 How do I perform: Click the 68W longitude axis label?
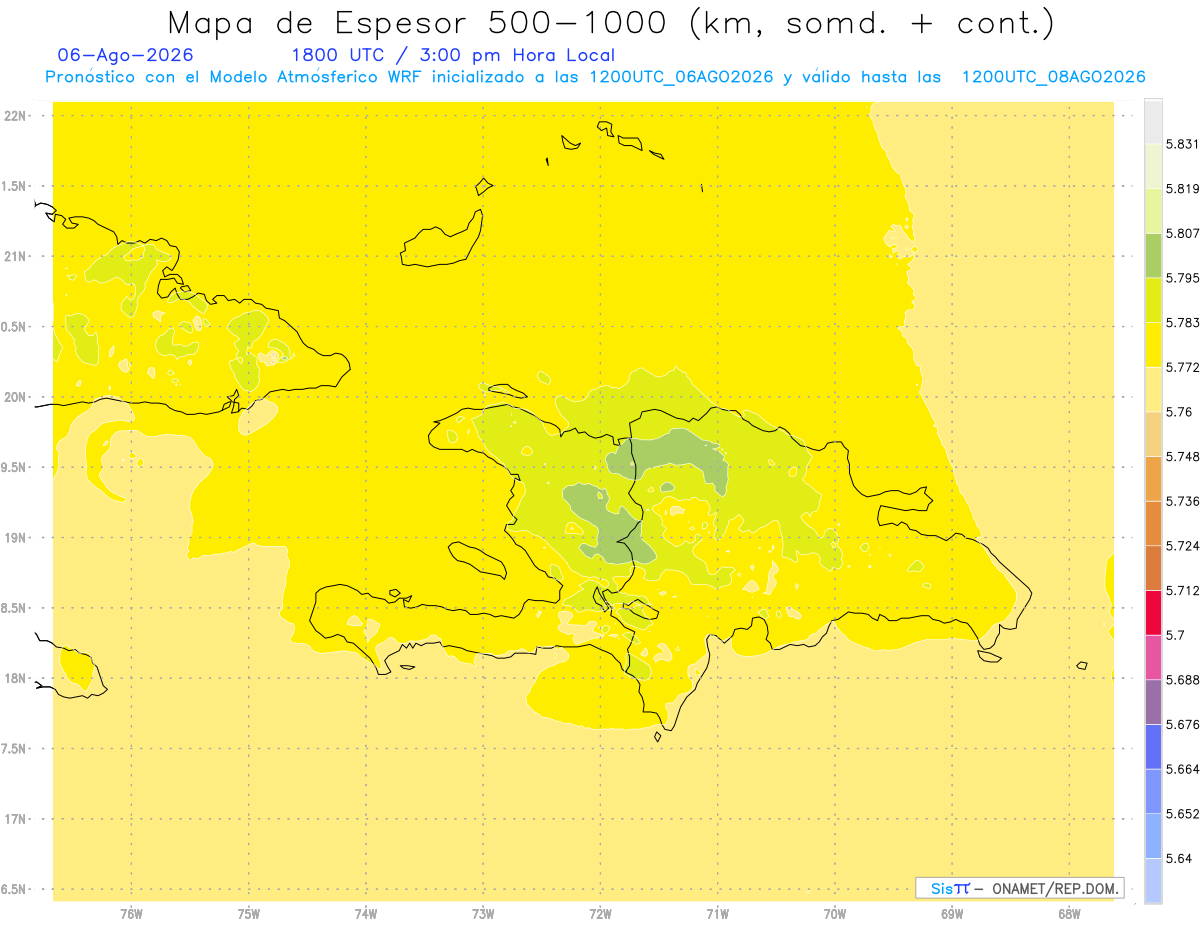tap(1069, 914)
